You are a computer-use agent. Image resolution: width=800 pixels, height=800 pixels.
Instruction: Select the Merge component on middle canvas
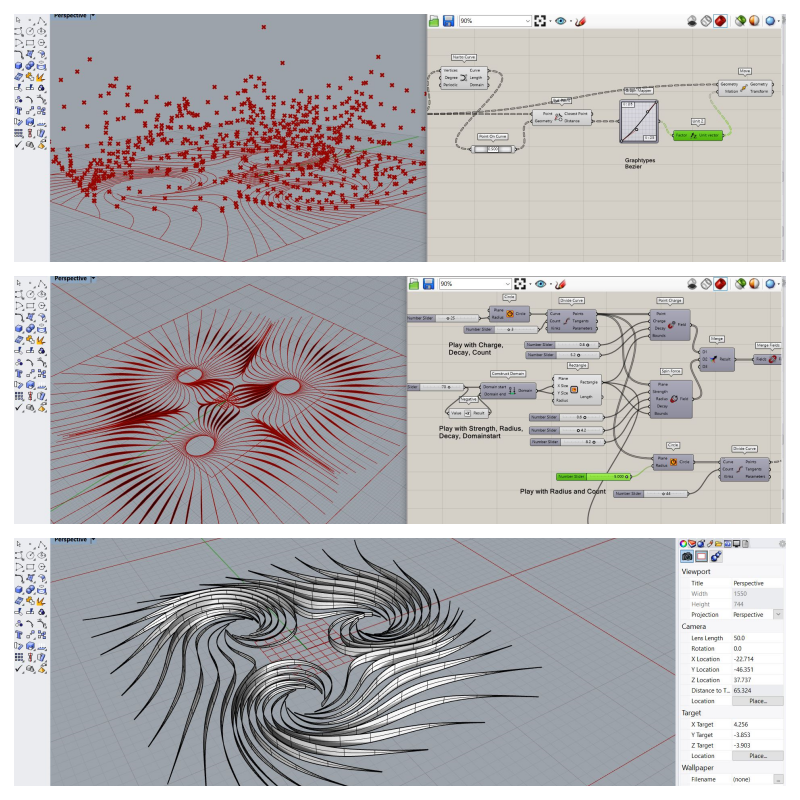pos(716,359)
